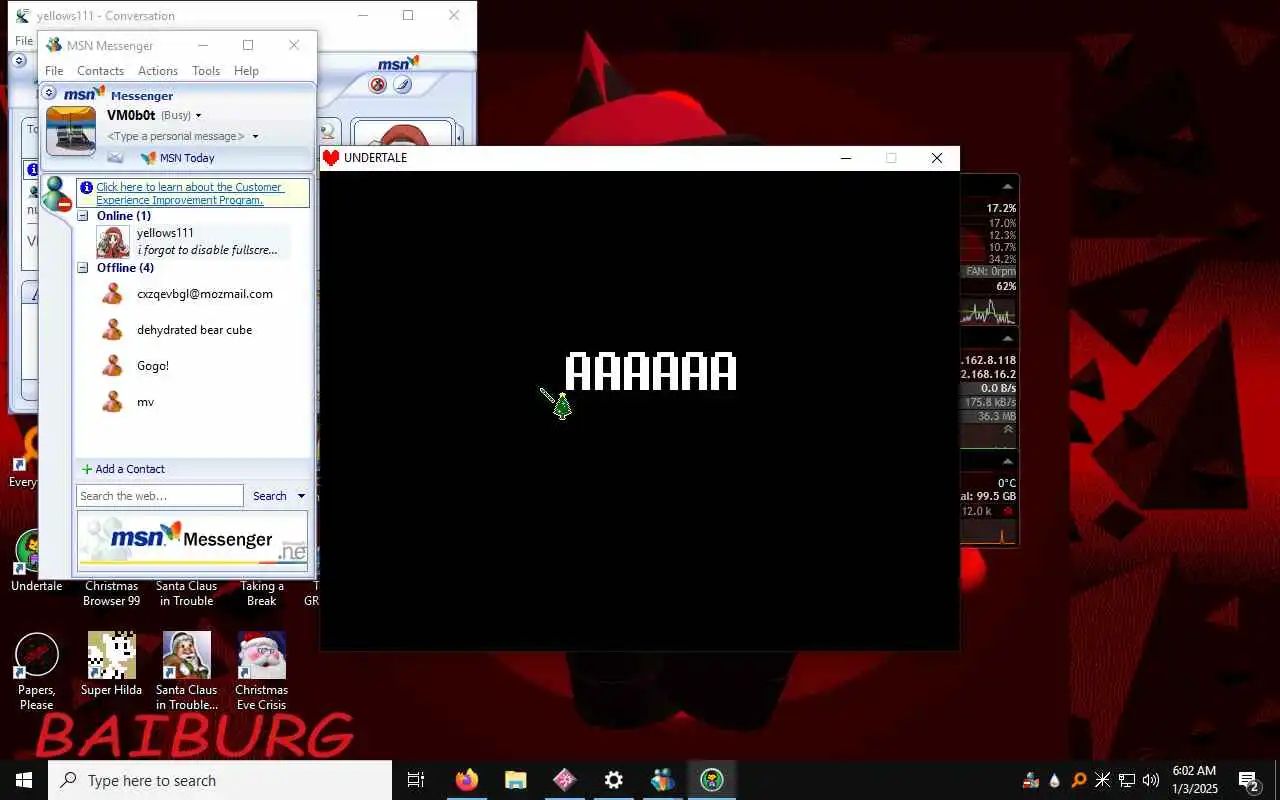Collapse the Online (1) group
1280x800 pixels.
tap(83, 216)
